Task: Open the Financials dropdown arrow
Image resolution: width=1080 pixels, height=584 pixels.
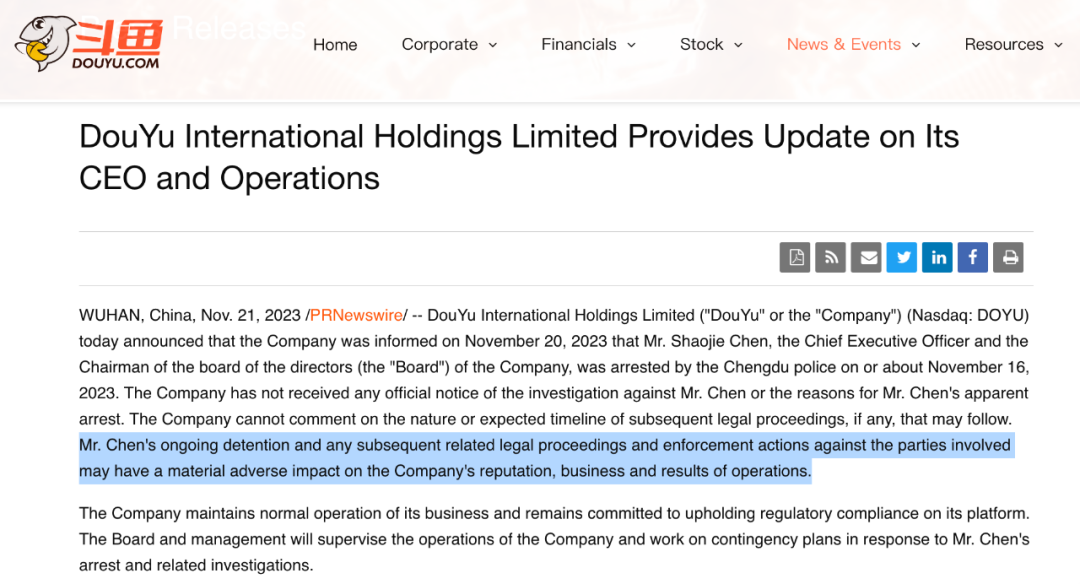Action: 631,45
